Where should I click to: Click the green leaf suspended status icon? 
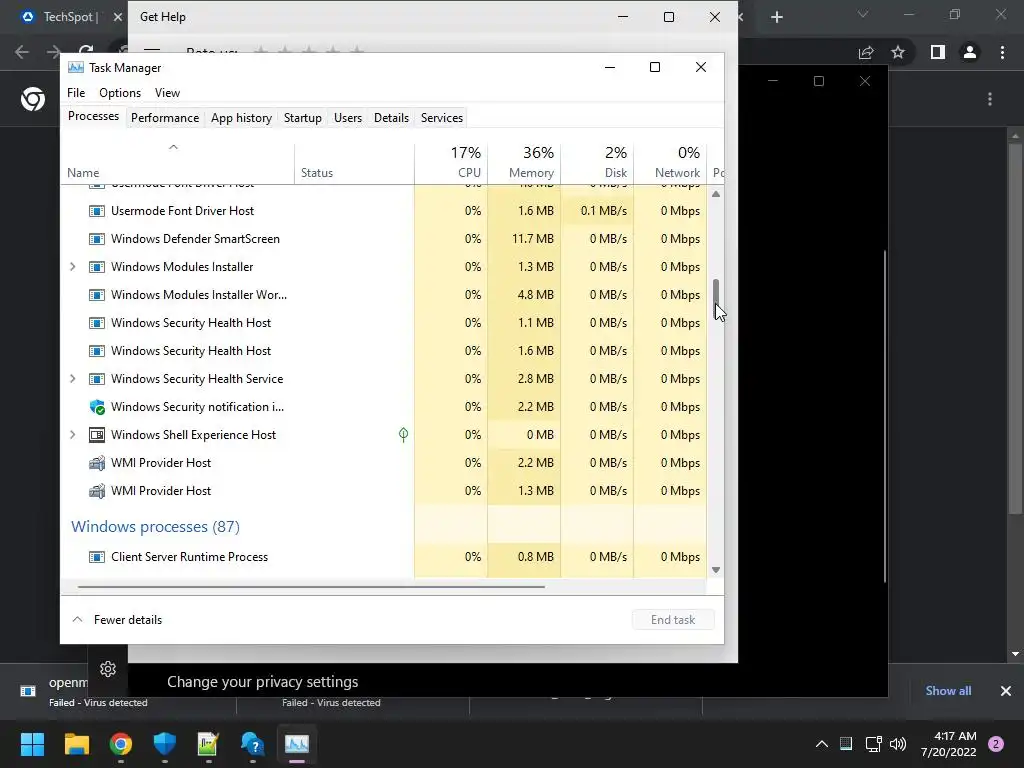coord(404,435)
